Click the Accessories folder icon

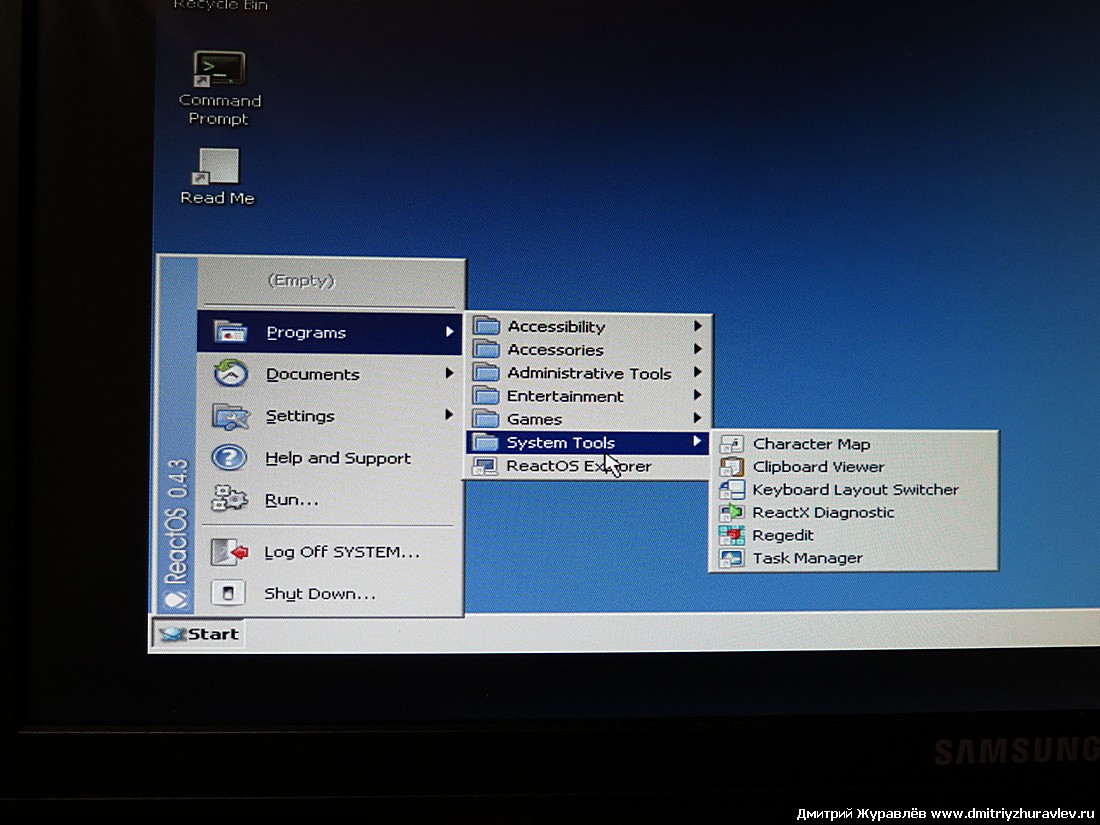coord(485,349)
